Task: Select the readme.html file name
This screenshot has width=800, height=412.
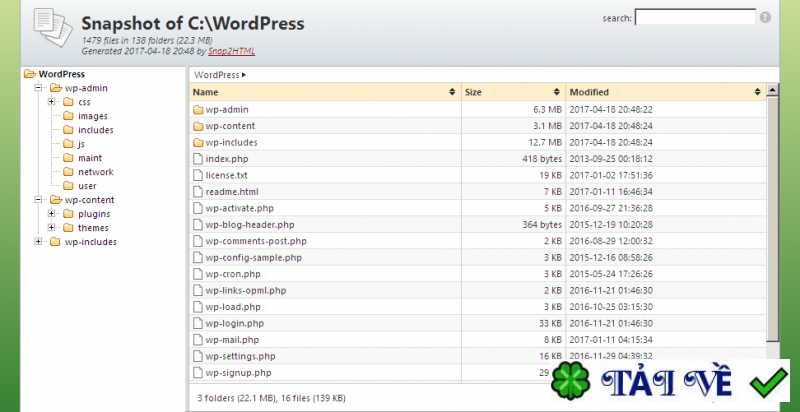Action: 232,192
